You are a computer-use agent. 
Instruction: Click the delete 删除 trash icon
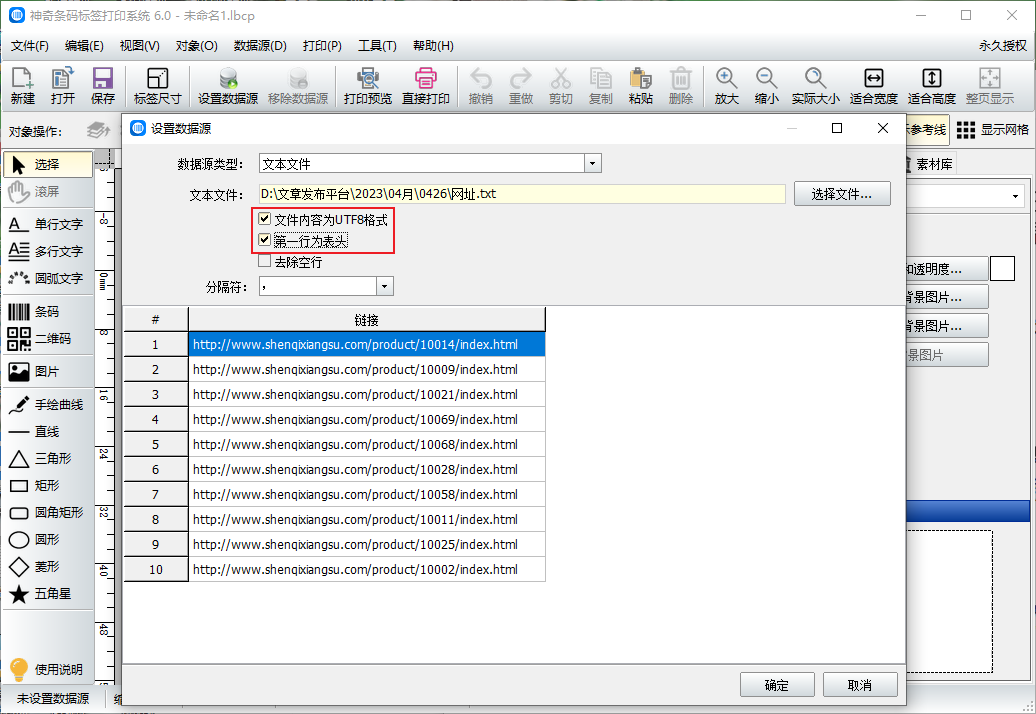click(681, 86)
